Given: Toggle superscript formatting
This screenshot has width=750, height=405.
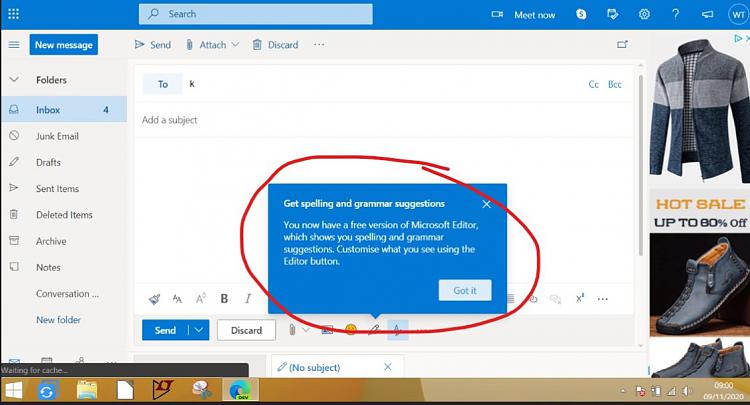Looking at the screenshot, I should pos(580,299).
